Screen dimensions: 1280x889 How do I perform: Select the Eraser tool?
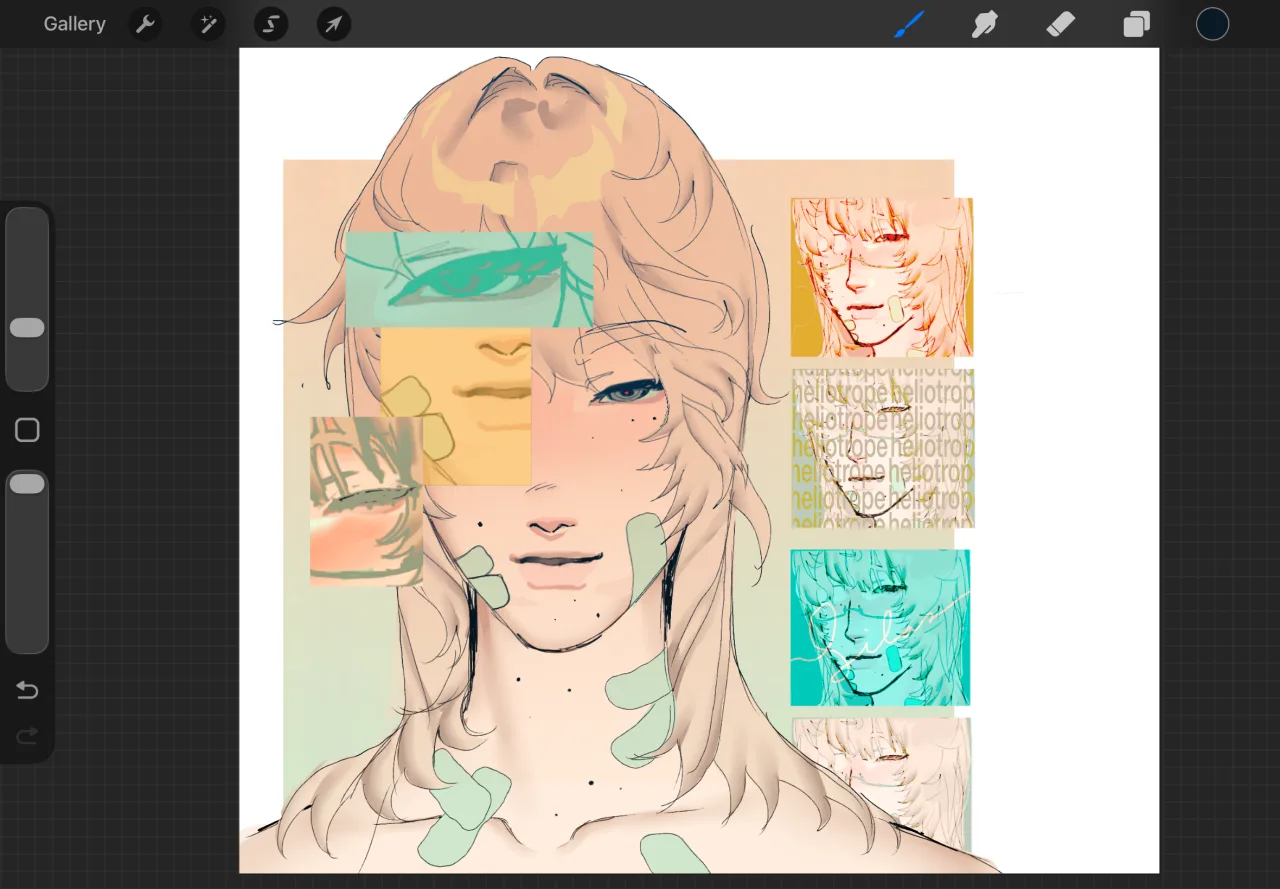coord(1060,24)
